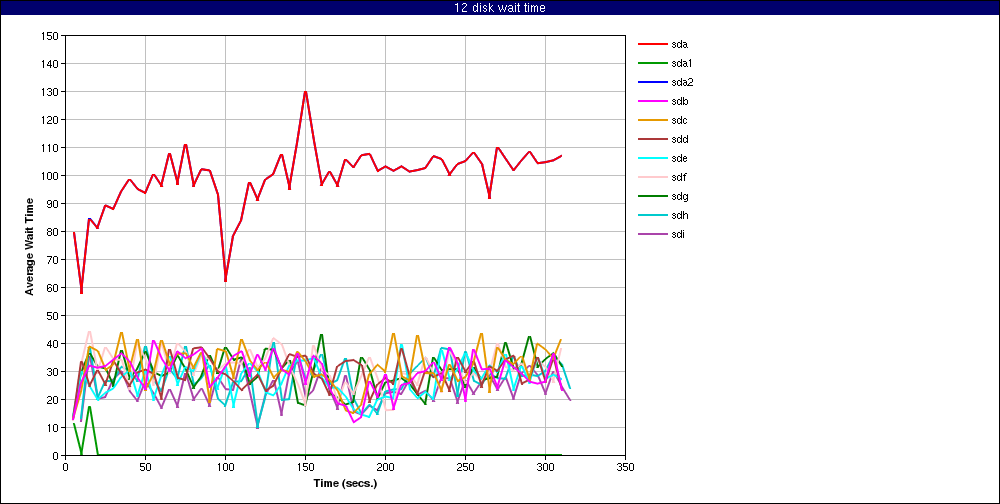Select the sda2 legend label
1000x504 pixels.
[x=682, y=82]
